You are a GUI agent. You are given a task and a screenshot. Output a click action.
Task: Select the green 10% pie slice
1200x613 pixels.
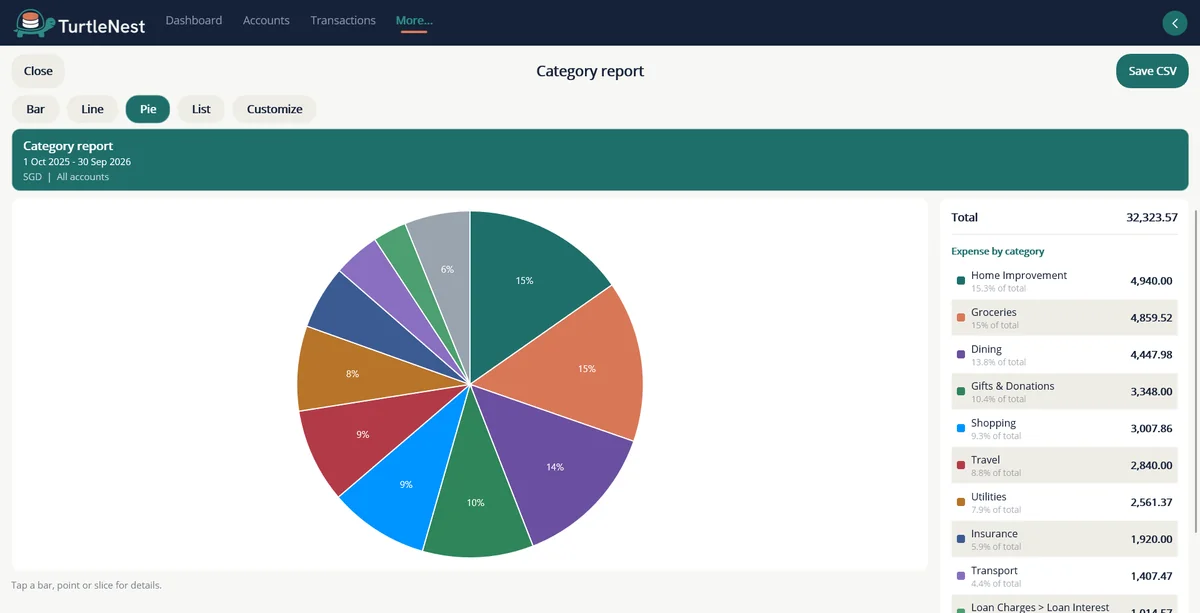pos(475,502)
